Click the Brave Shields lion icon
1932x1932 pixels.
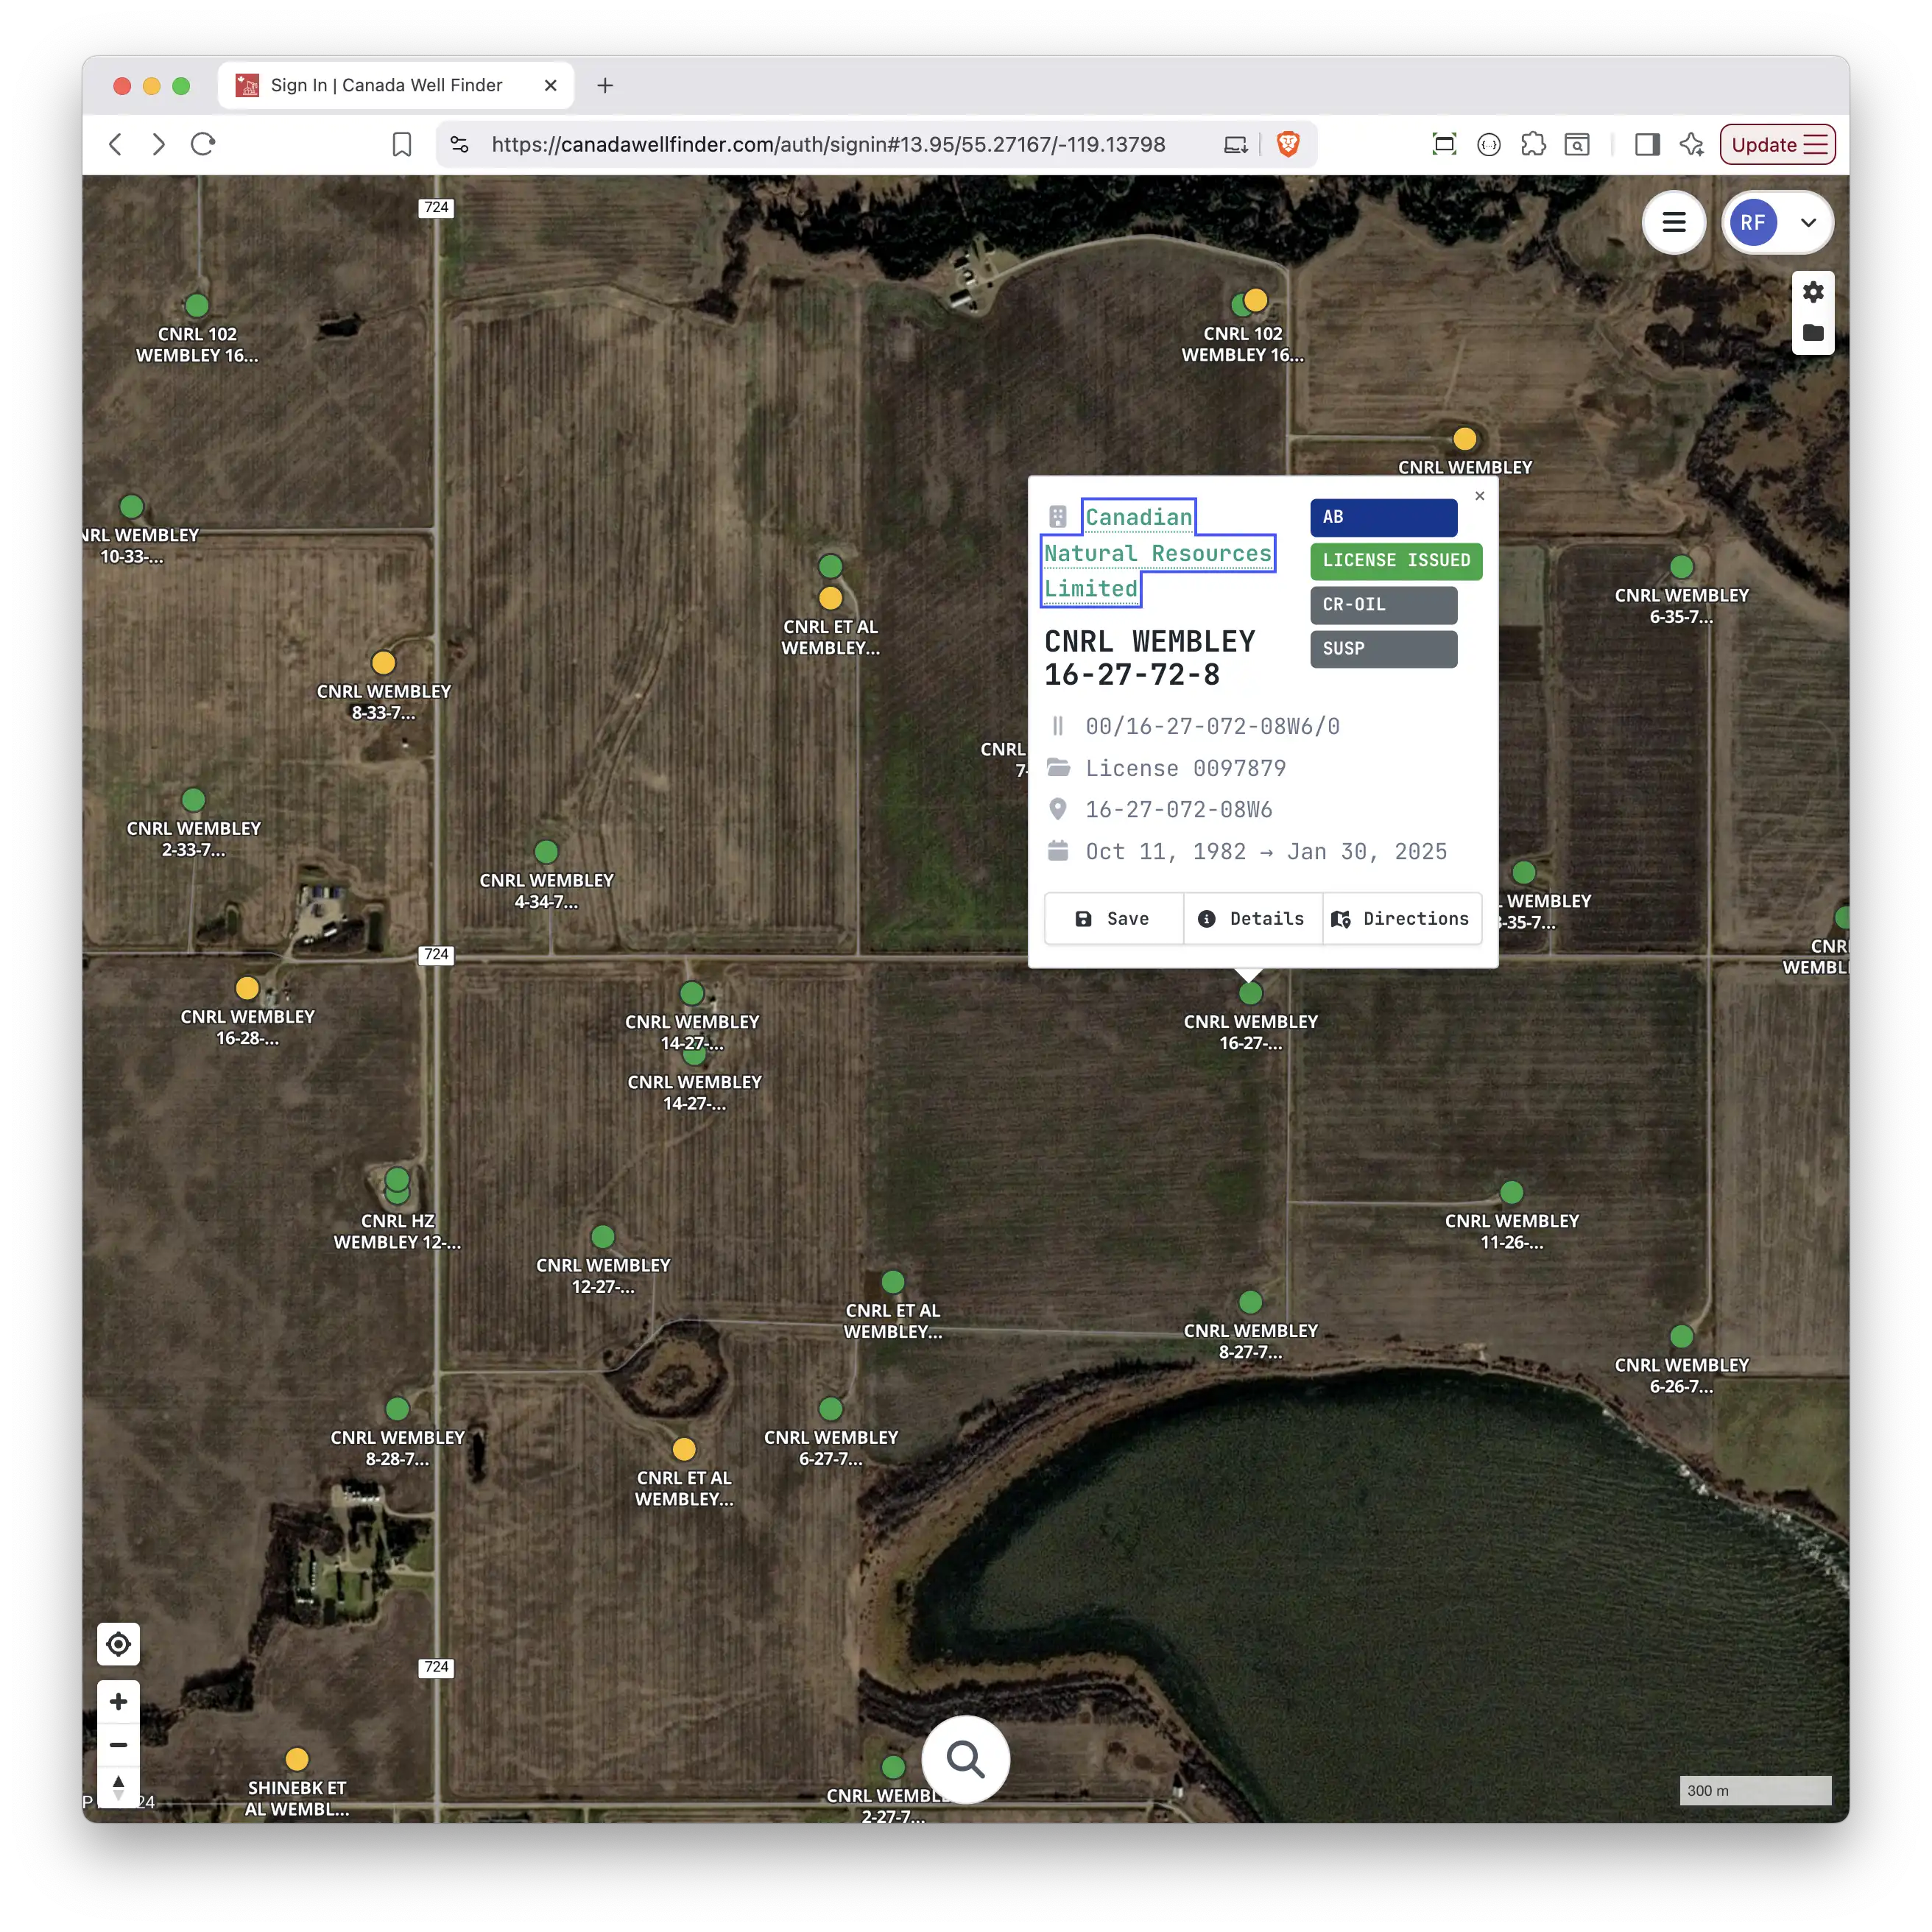click(x=1288, y=144)
